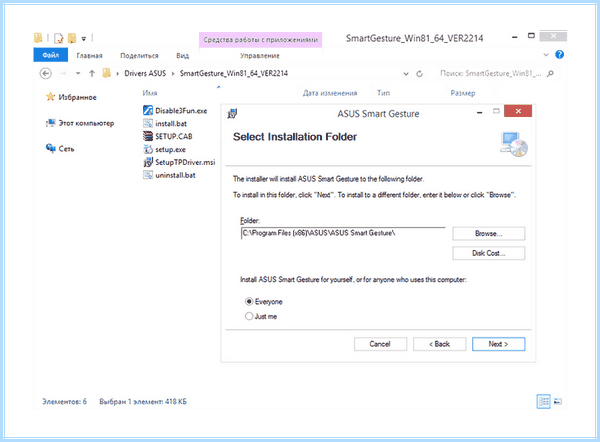Click the Сеть network icon
The width and height of the screenshot is (600, 442).
tap(51, 148)
